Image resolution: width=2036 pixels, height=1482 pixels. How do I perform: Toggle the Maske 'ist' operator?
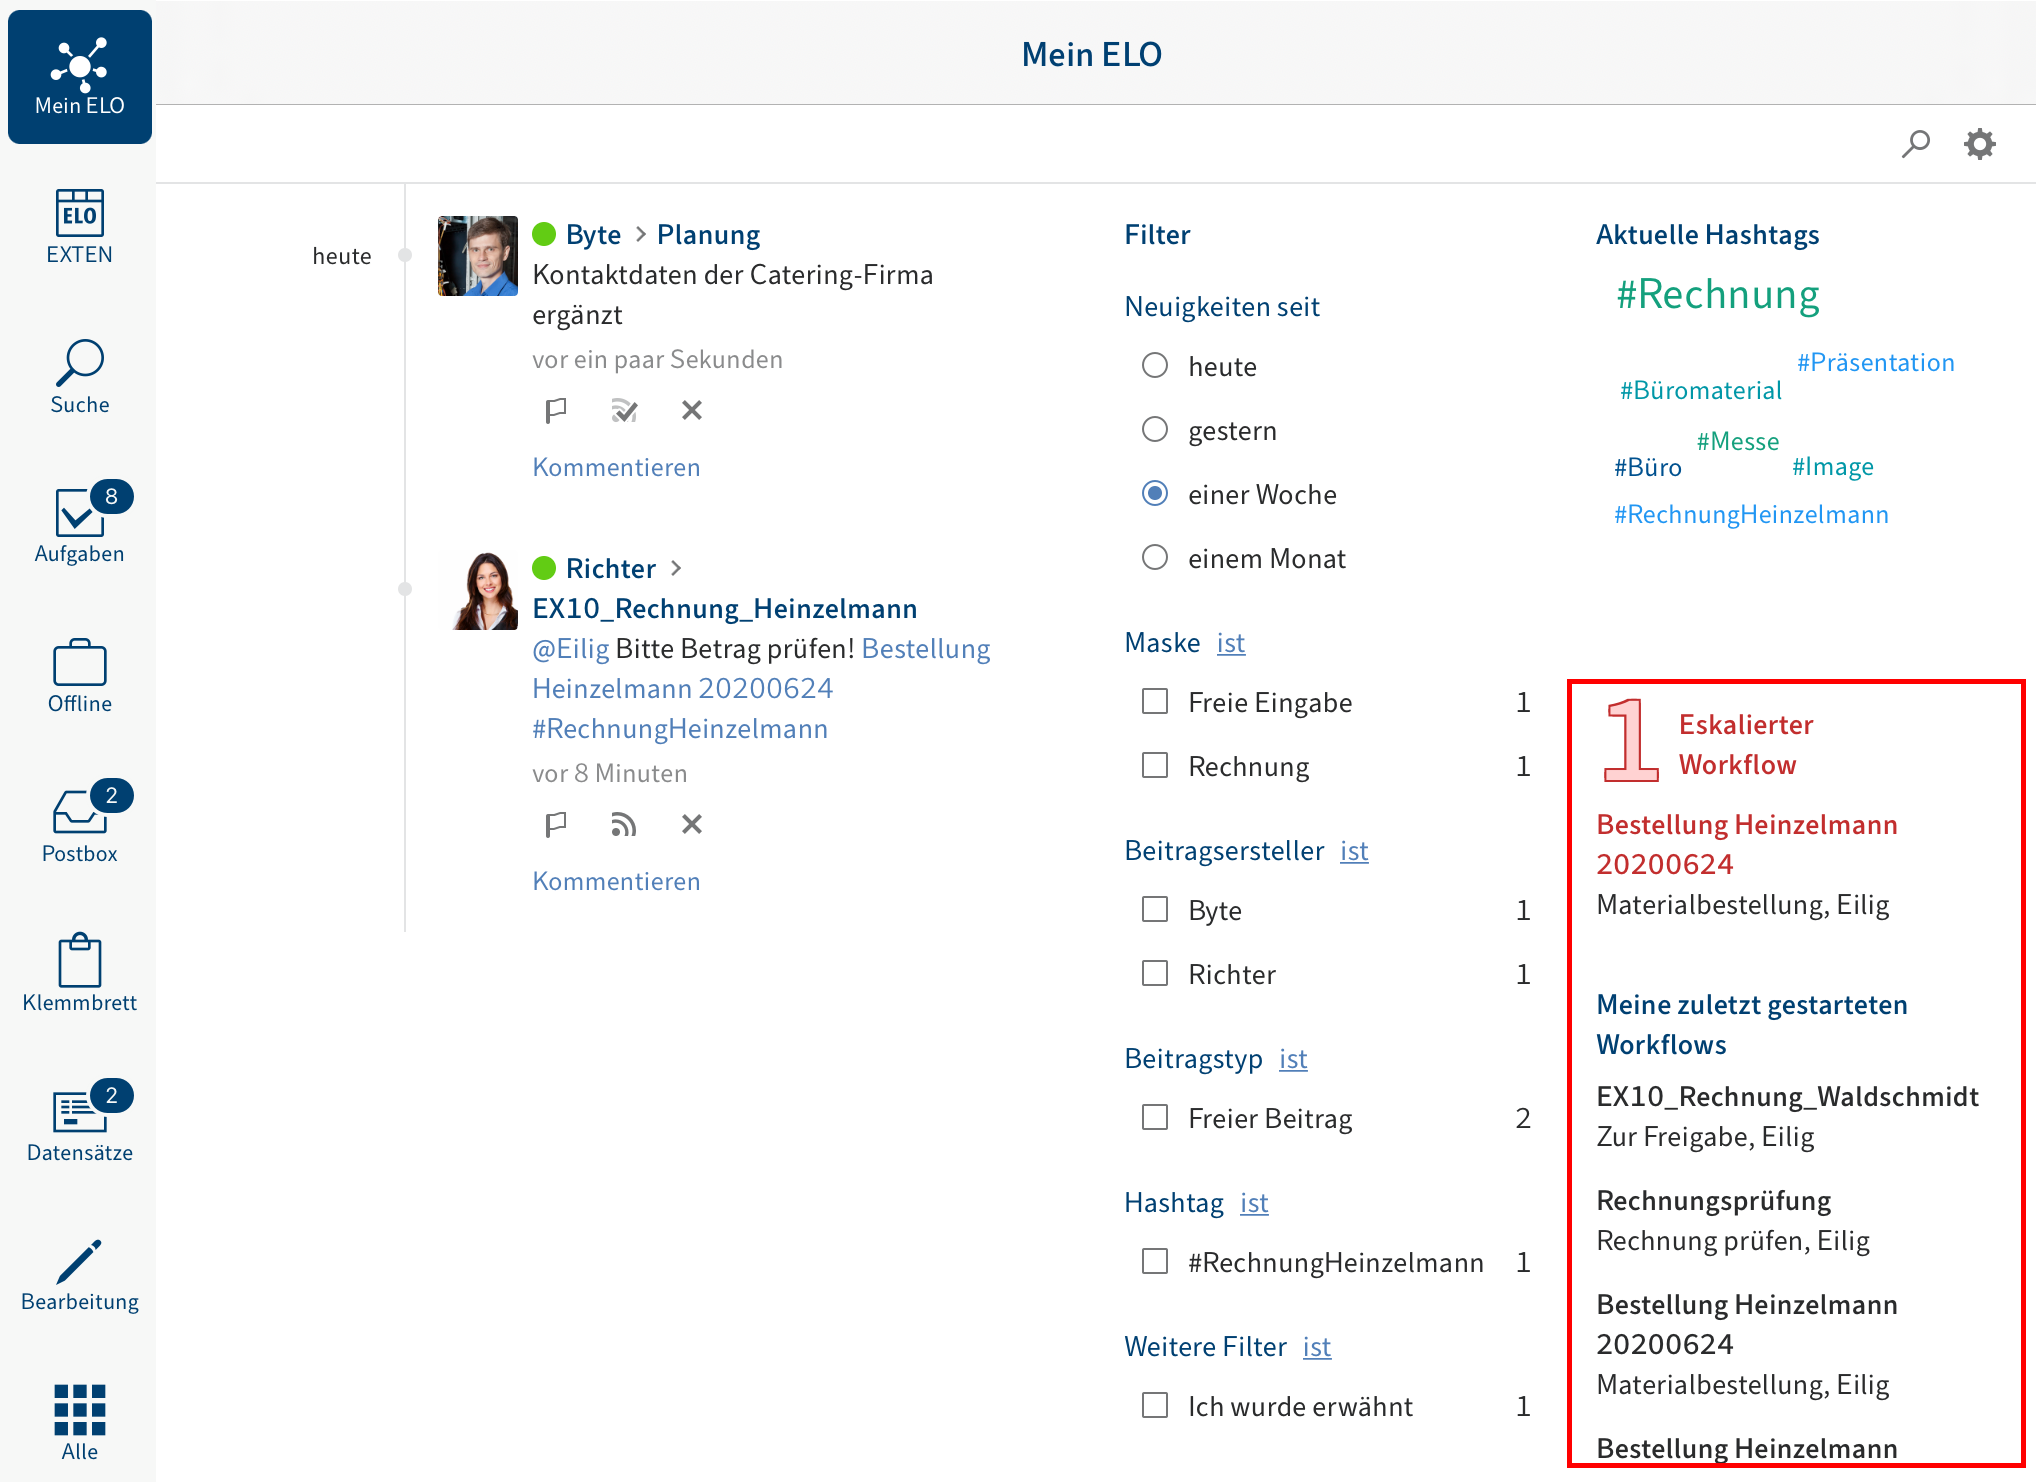[1231, 643]
